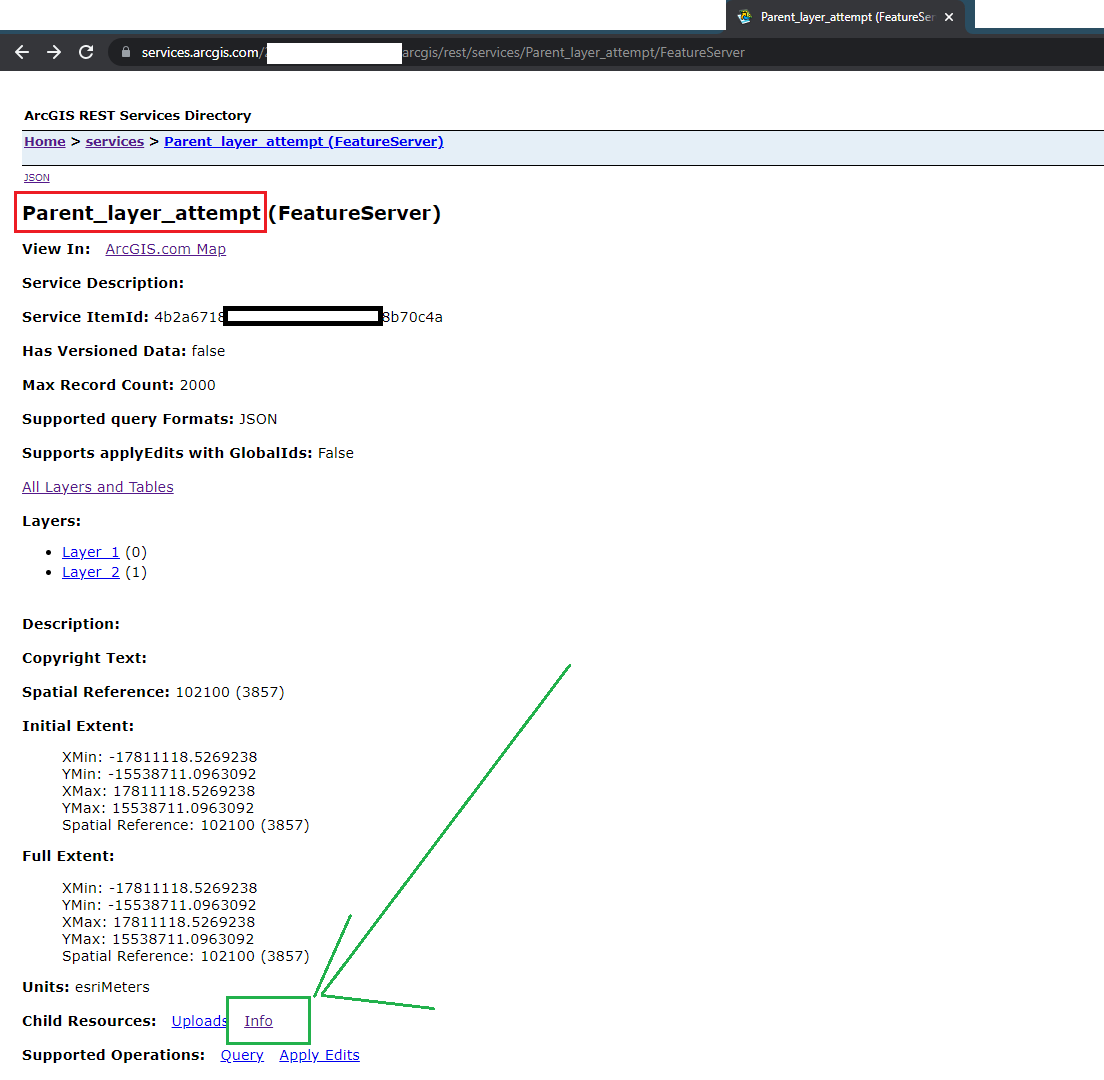Image resolution: width=1104 pixels, height=1080 pixels.
Task: Click the Has Versioned Data false text
Action: 208,351
